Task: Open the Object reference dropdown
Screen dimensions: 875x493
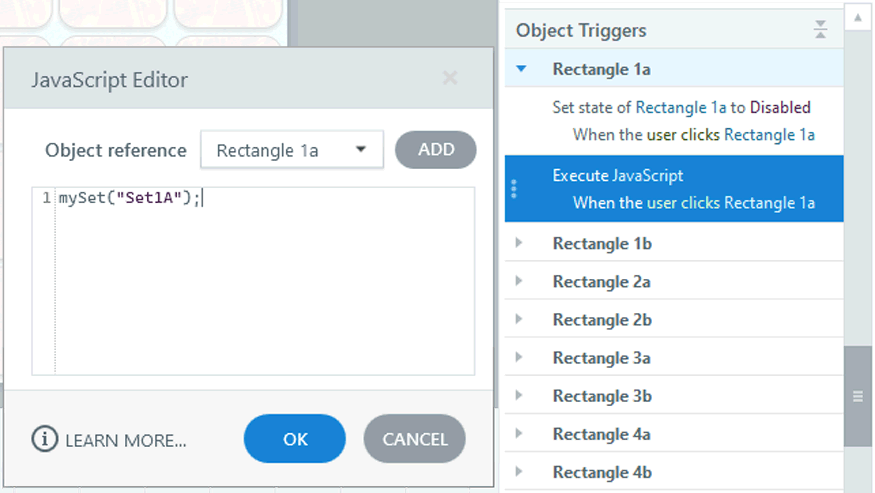Action: click(292, 150)
